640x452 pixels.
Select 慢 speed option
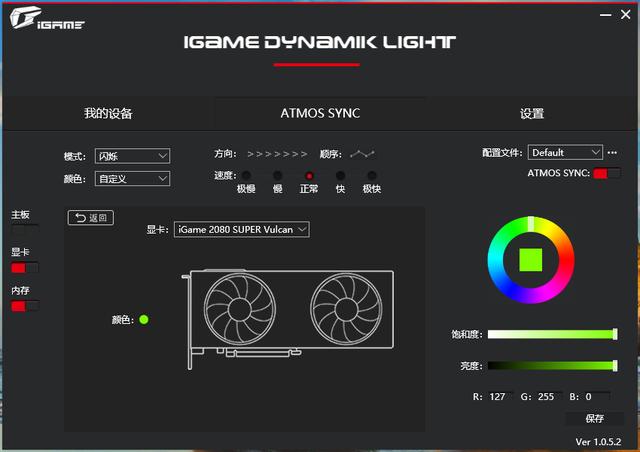click(x=278, y=176)
